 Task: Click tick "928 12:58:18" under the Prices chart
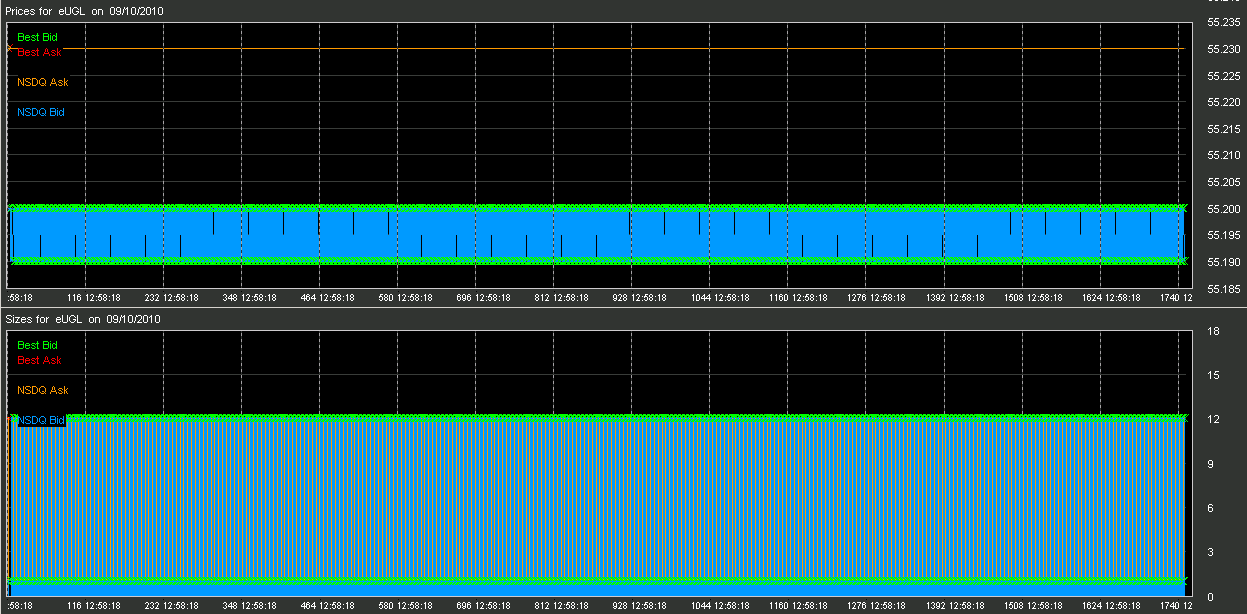point(640,297)
